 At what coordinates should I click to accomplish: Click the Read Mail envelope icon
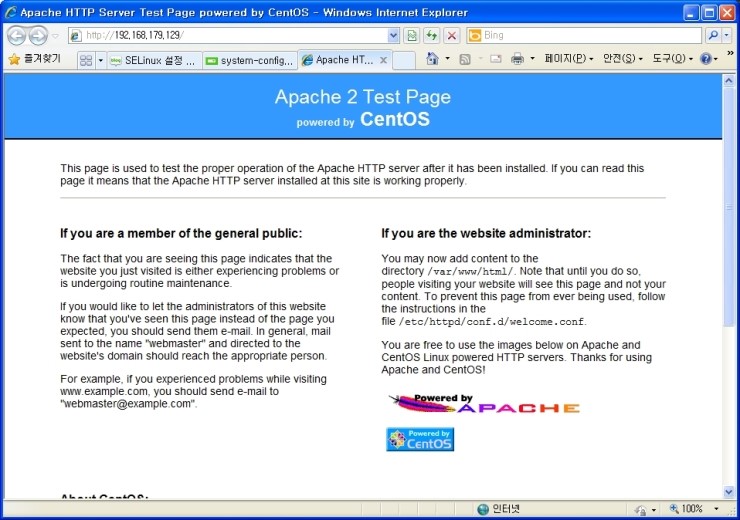(x=496, y=59)
